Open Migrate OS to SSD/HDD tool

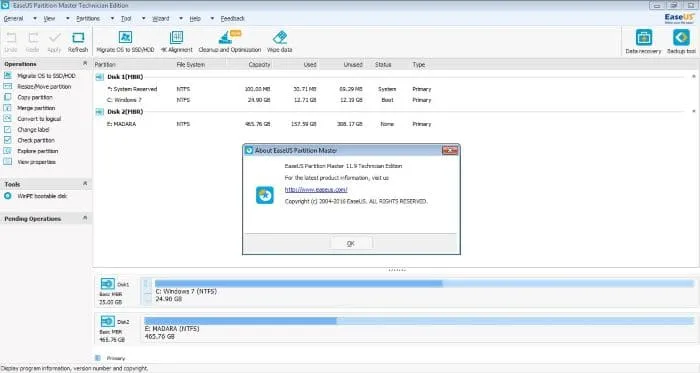(125, 42)
